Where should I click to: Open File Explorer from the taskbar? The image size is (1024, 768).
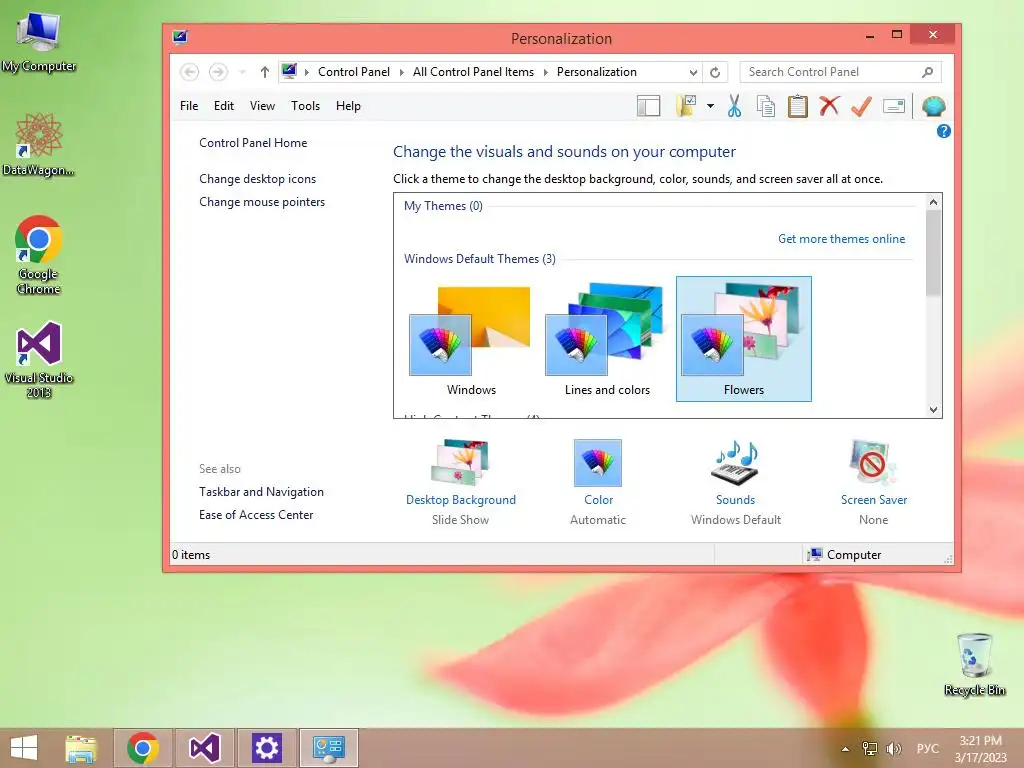(x=82, y=748)
